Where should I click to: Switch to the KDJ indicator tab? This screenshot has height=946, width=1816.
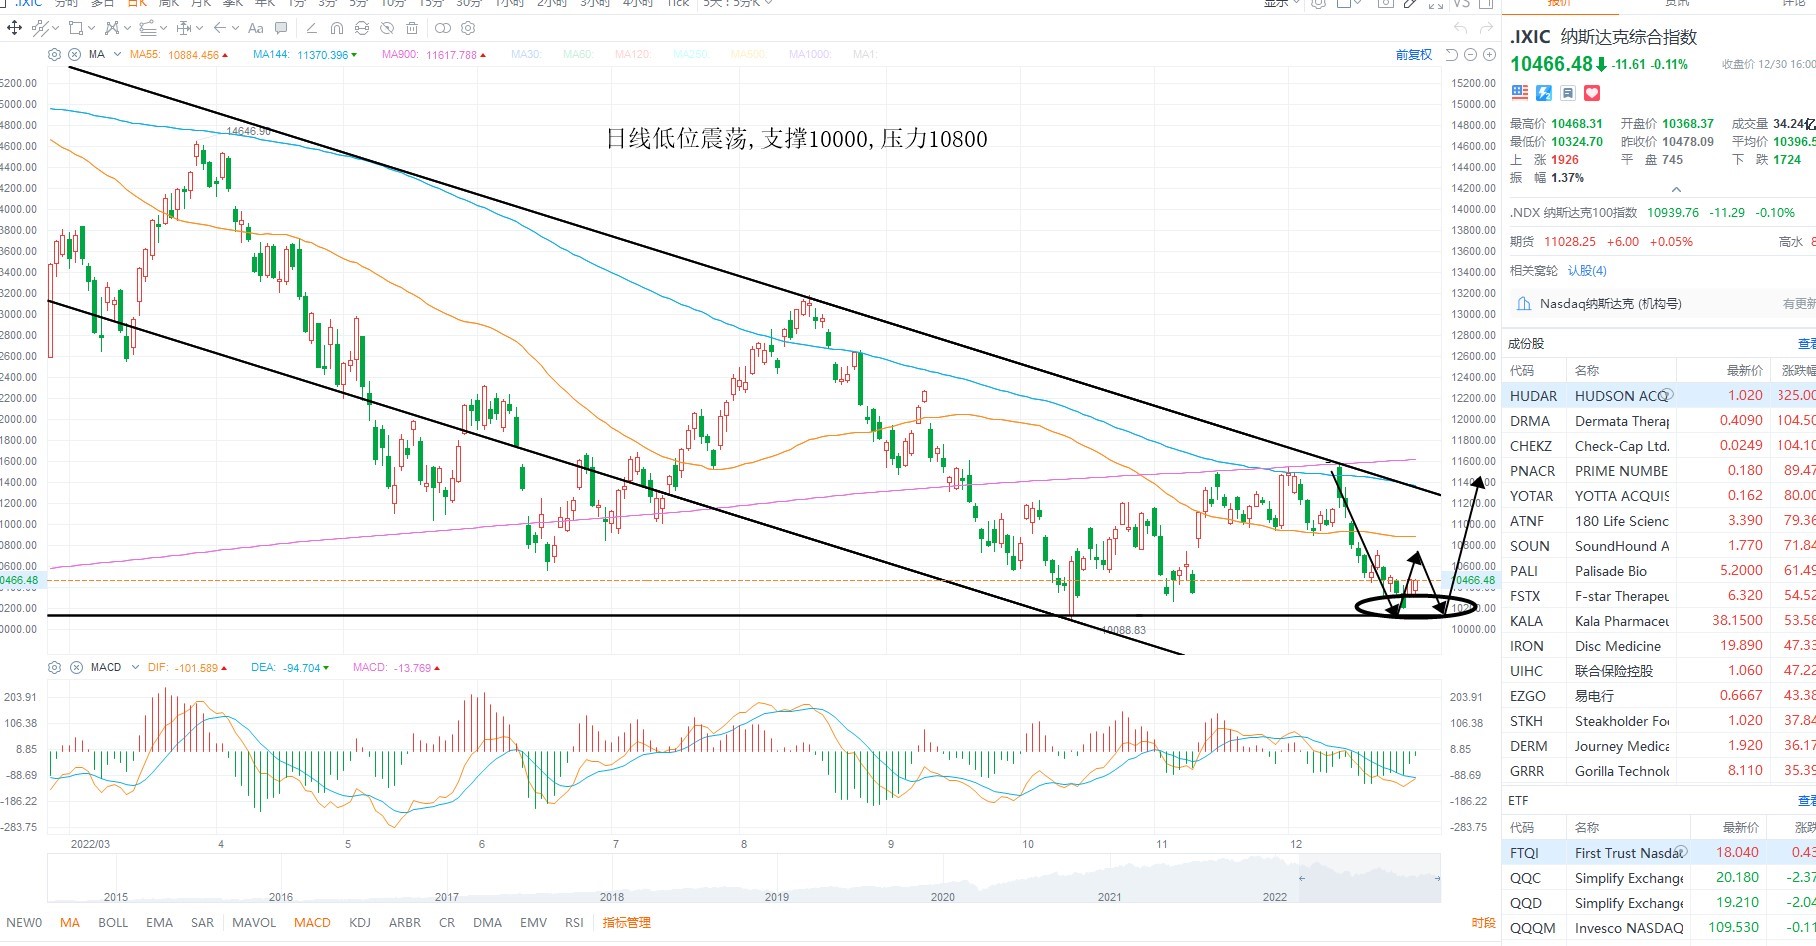[360, 922]
